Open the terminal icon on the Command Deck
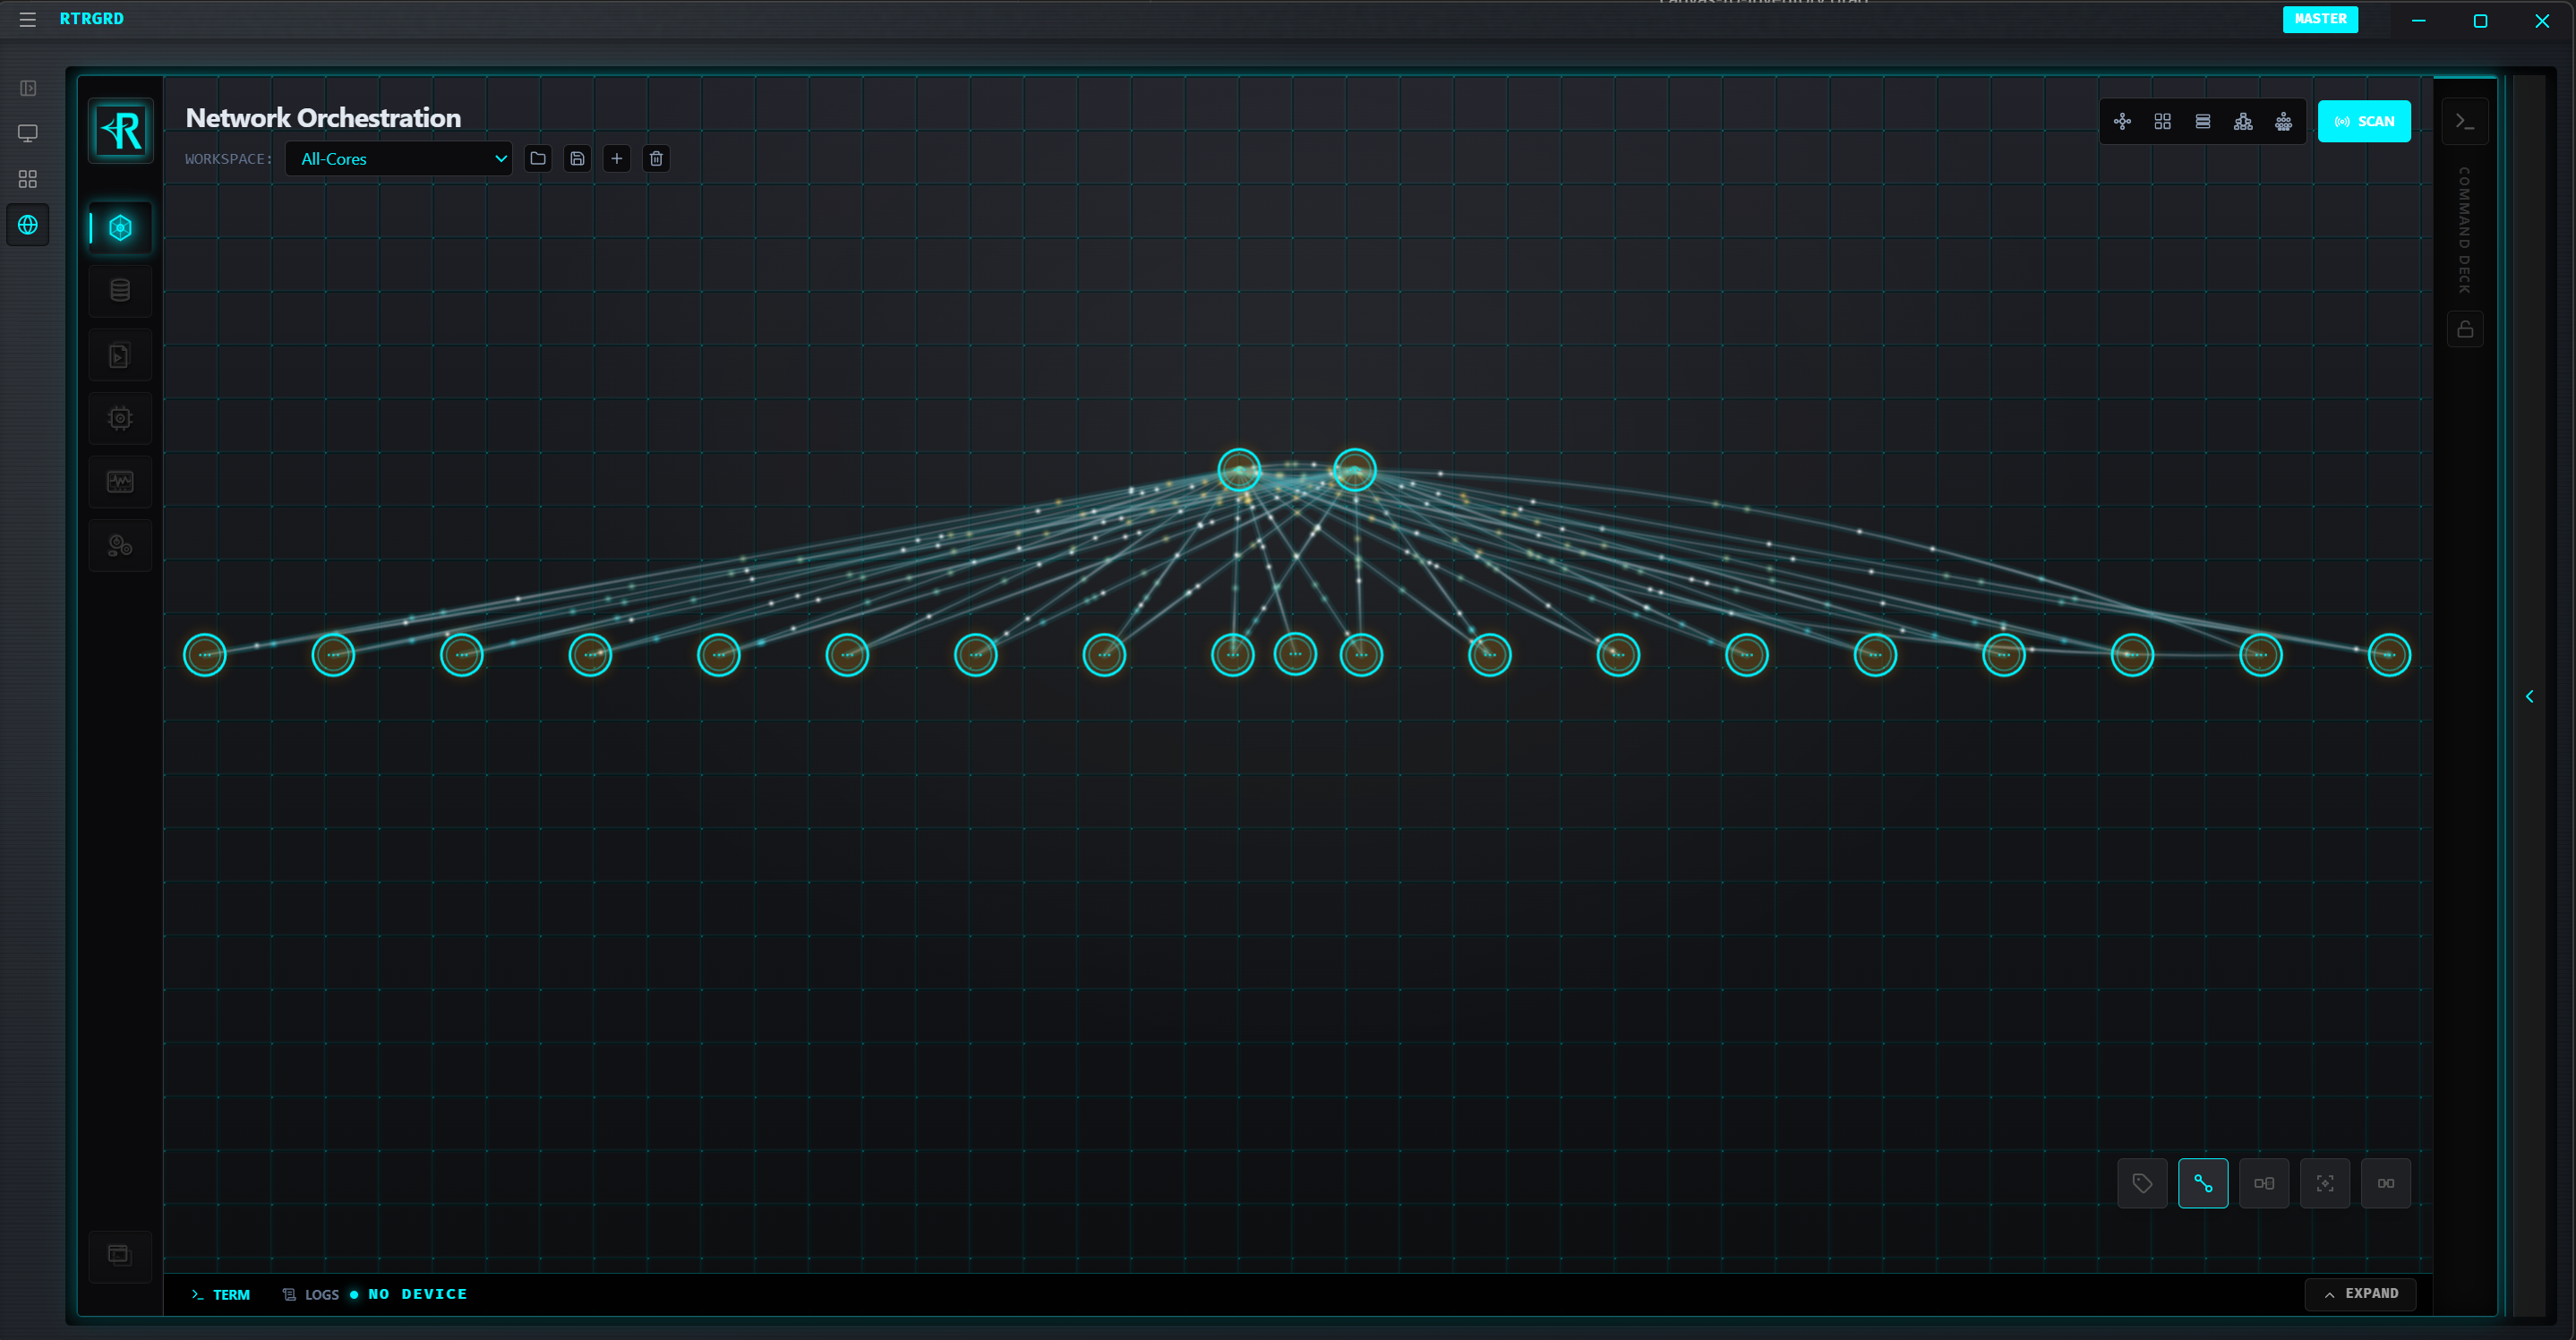2576x1340 pixels. [2465, 121]
